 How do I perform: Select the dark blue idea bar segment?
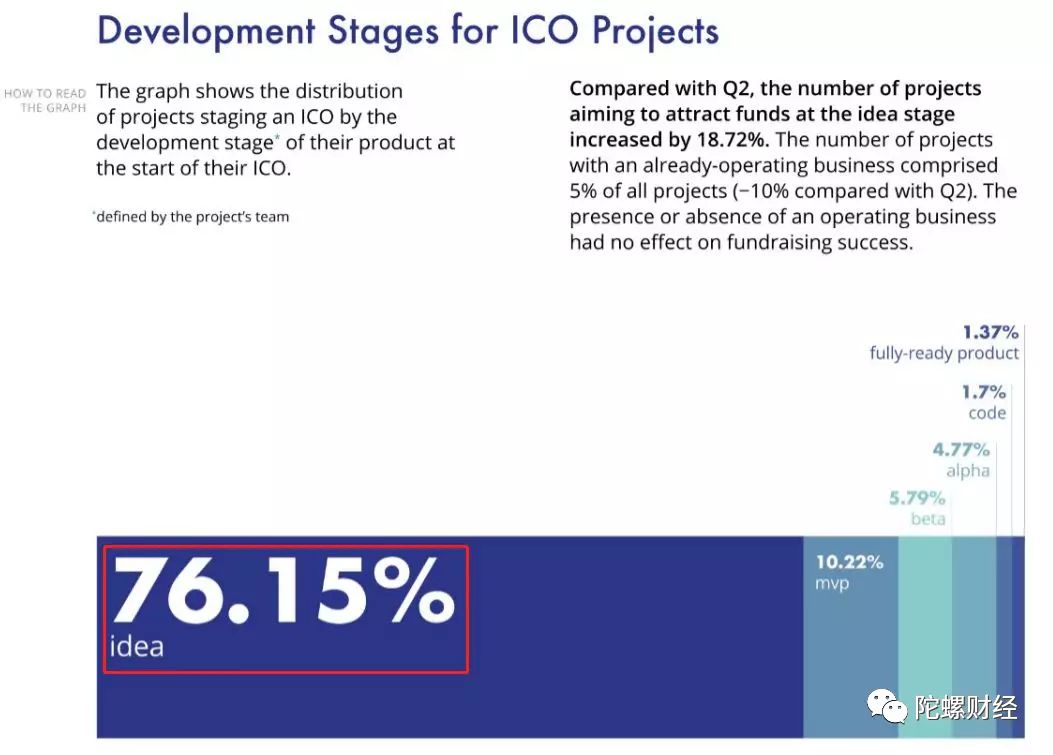(450, 637)
